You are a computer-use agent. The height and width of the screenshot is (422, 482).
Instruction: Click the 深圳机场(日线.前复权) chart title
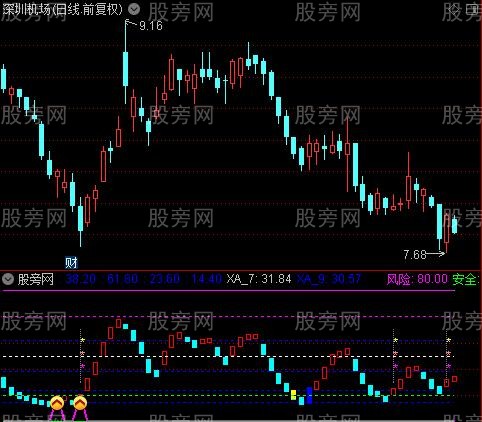point(62,9)
